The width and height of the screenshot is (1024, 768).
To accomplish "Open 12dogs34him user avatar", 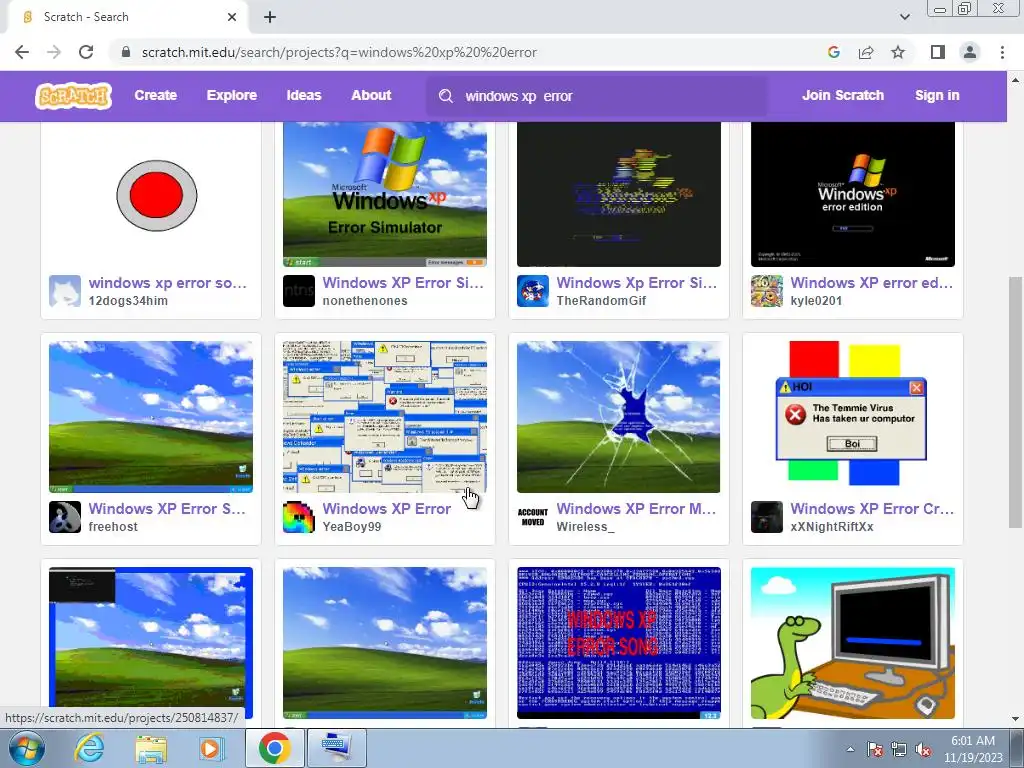I will click(x=65, y=291).
